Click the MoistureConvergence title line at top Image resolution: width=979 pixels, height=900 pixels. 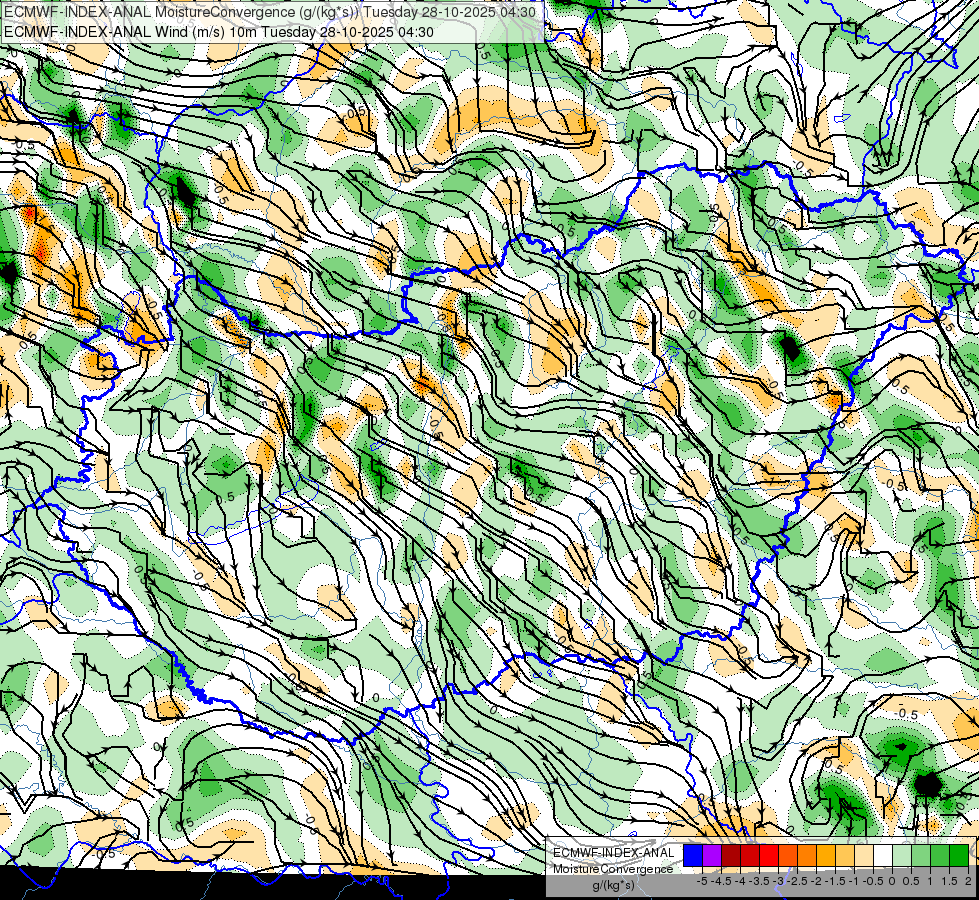[269, 12]
